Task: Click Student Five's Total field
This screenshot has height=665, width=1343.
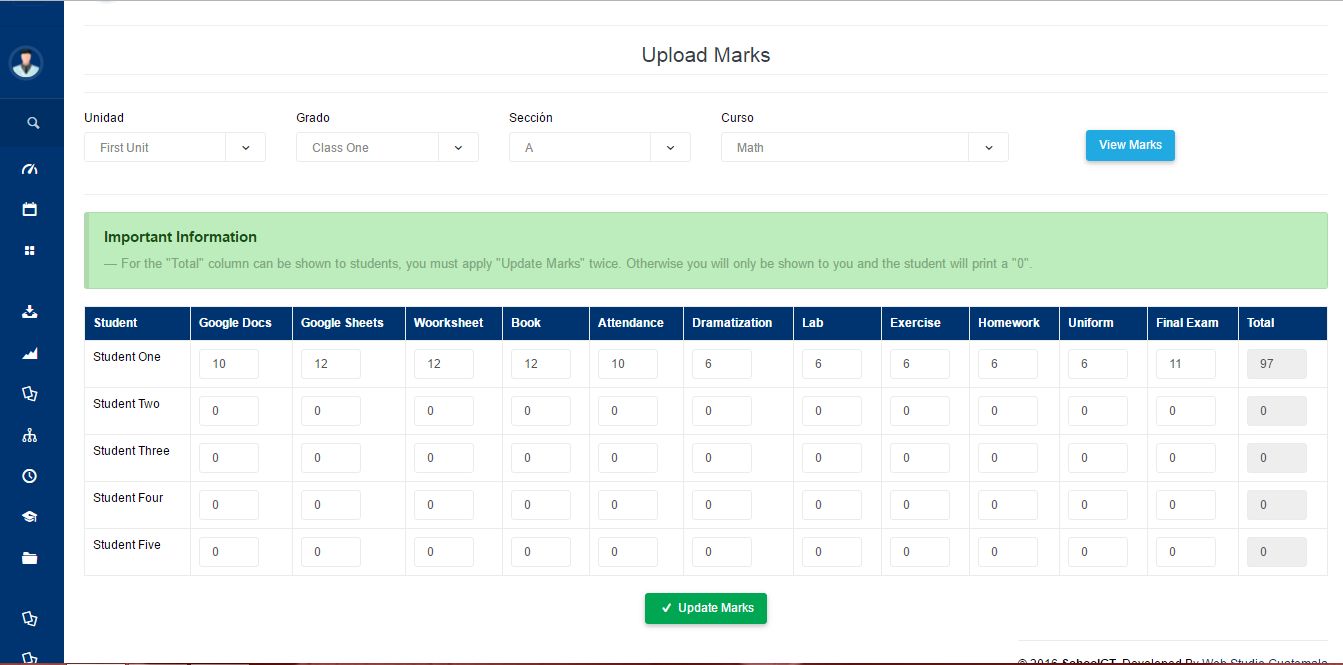Action: [1277, 552]
